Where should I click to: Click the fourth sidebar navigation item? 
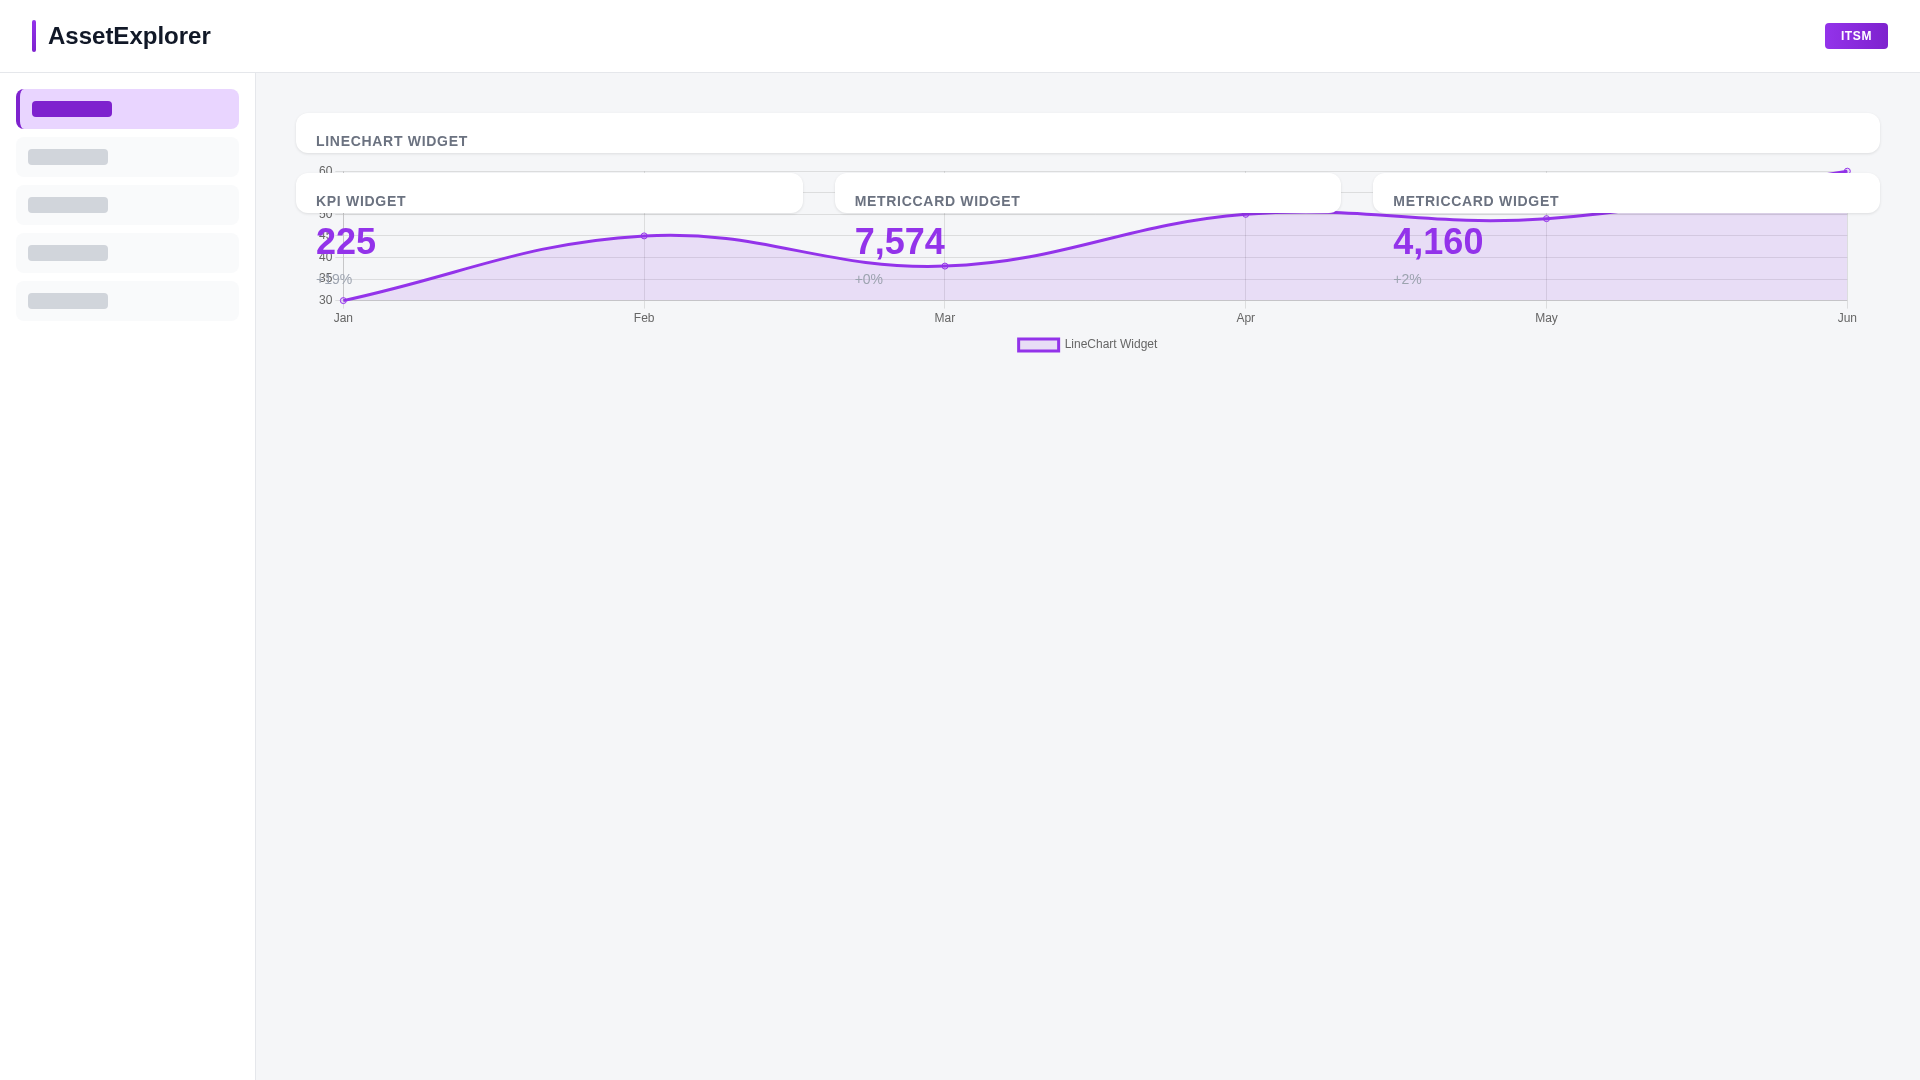[x=127, y=253]
